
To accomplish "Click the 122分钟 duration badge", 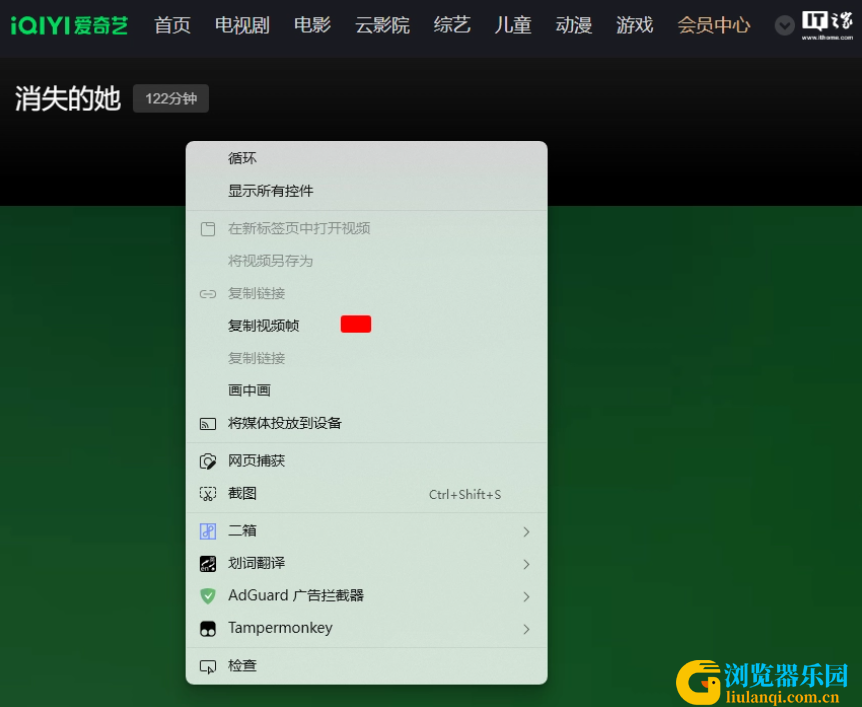I will (171, 98).
